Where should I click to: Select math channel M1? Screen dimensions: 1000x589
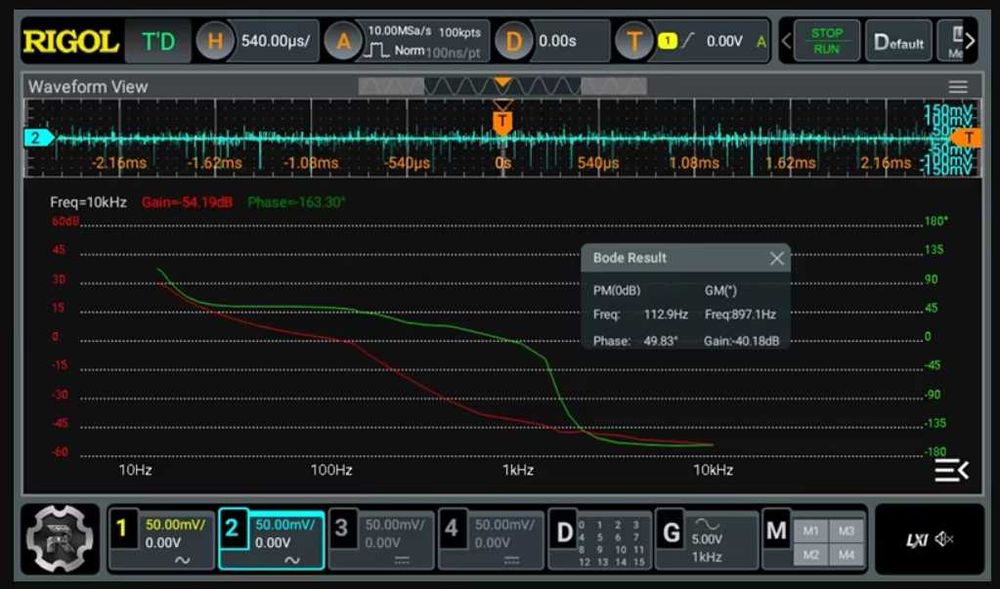click(x=810, y=530)
